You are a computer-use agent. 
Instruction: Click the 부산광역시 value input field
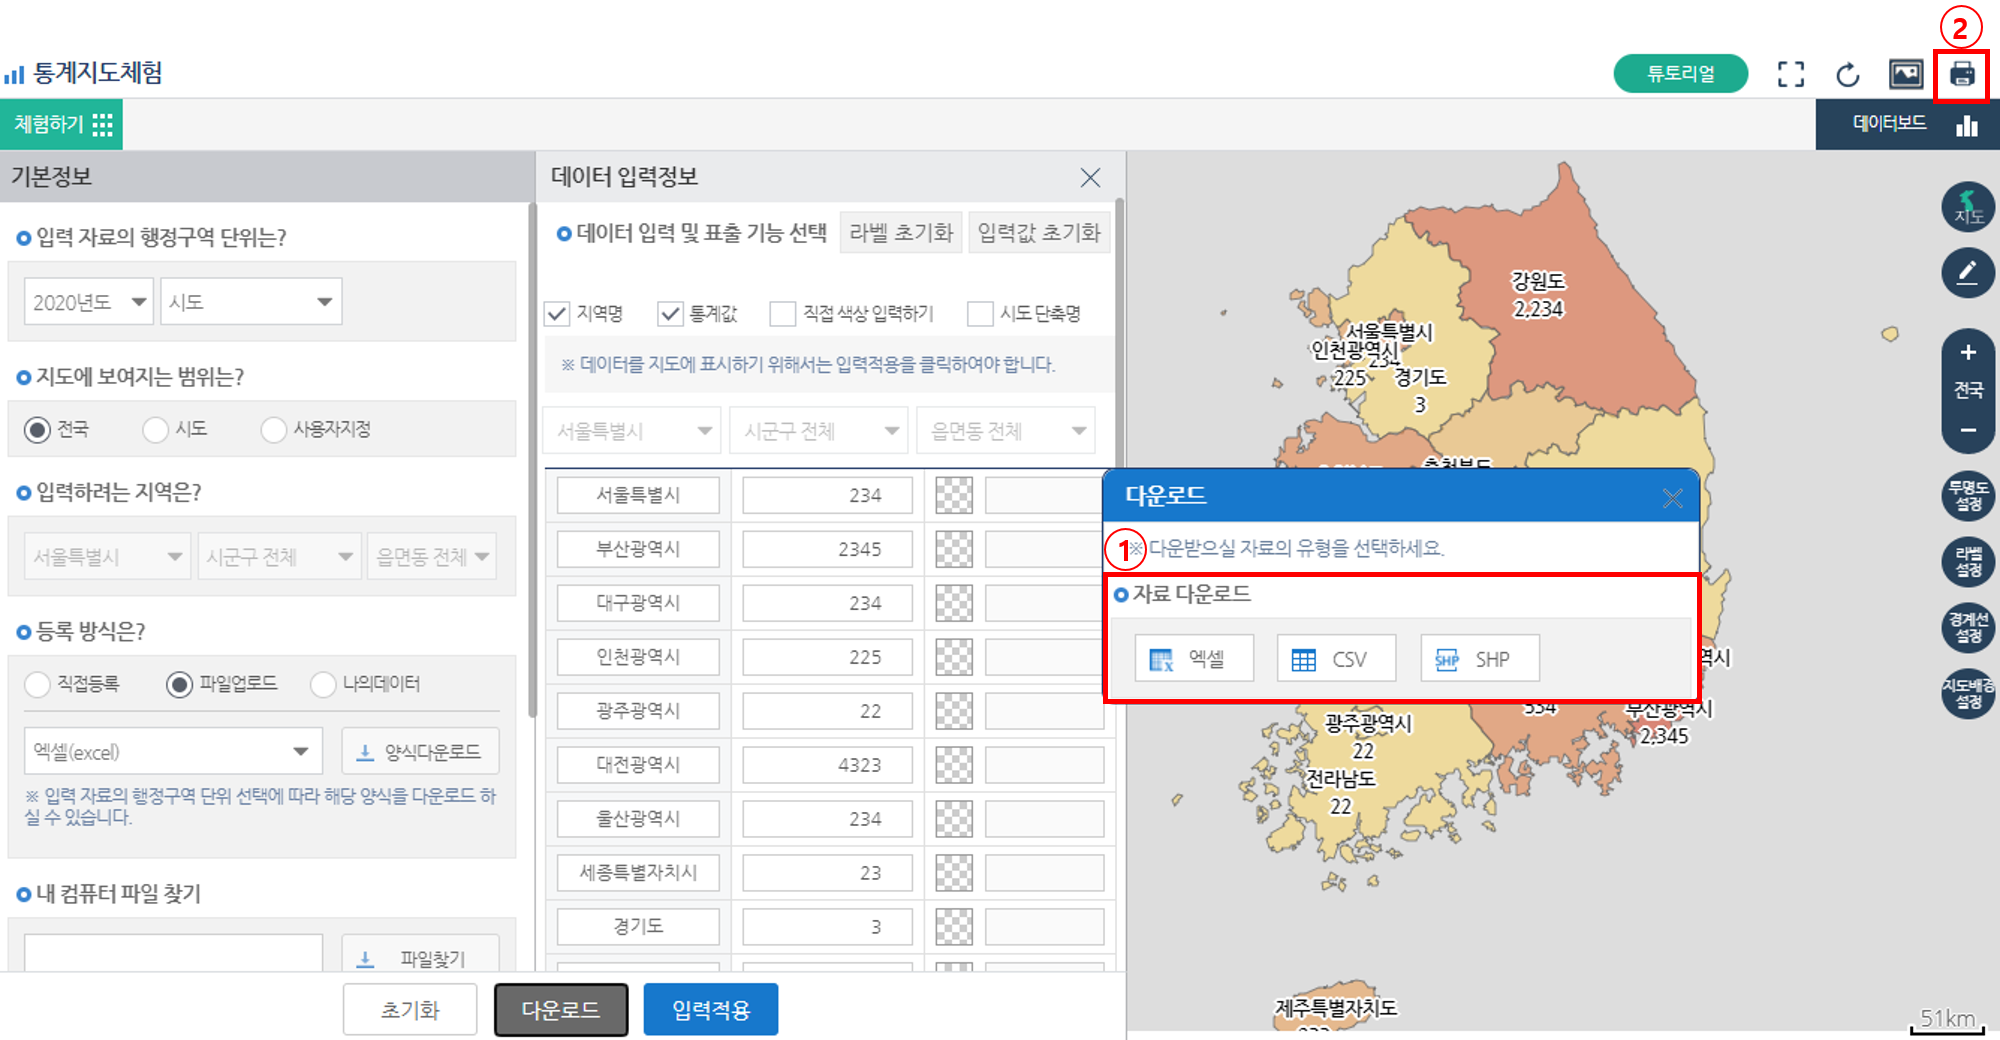827,549
